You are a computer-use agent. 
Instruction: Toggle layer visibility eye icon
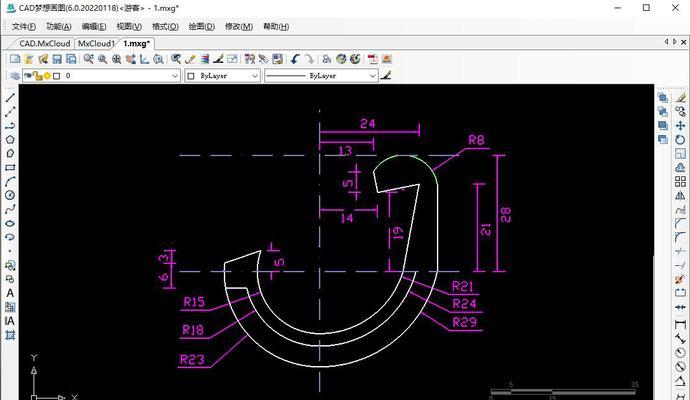point(28,76)
